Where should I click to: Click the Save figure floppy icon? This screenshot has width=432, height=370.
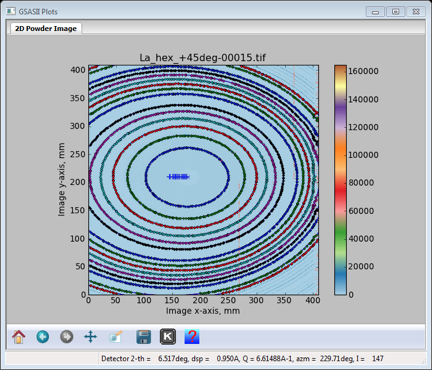coord(144,337)
